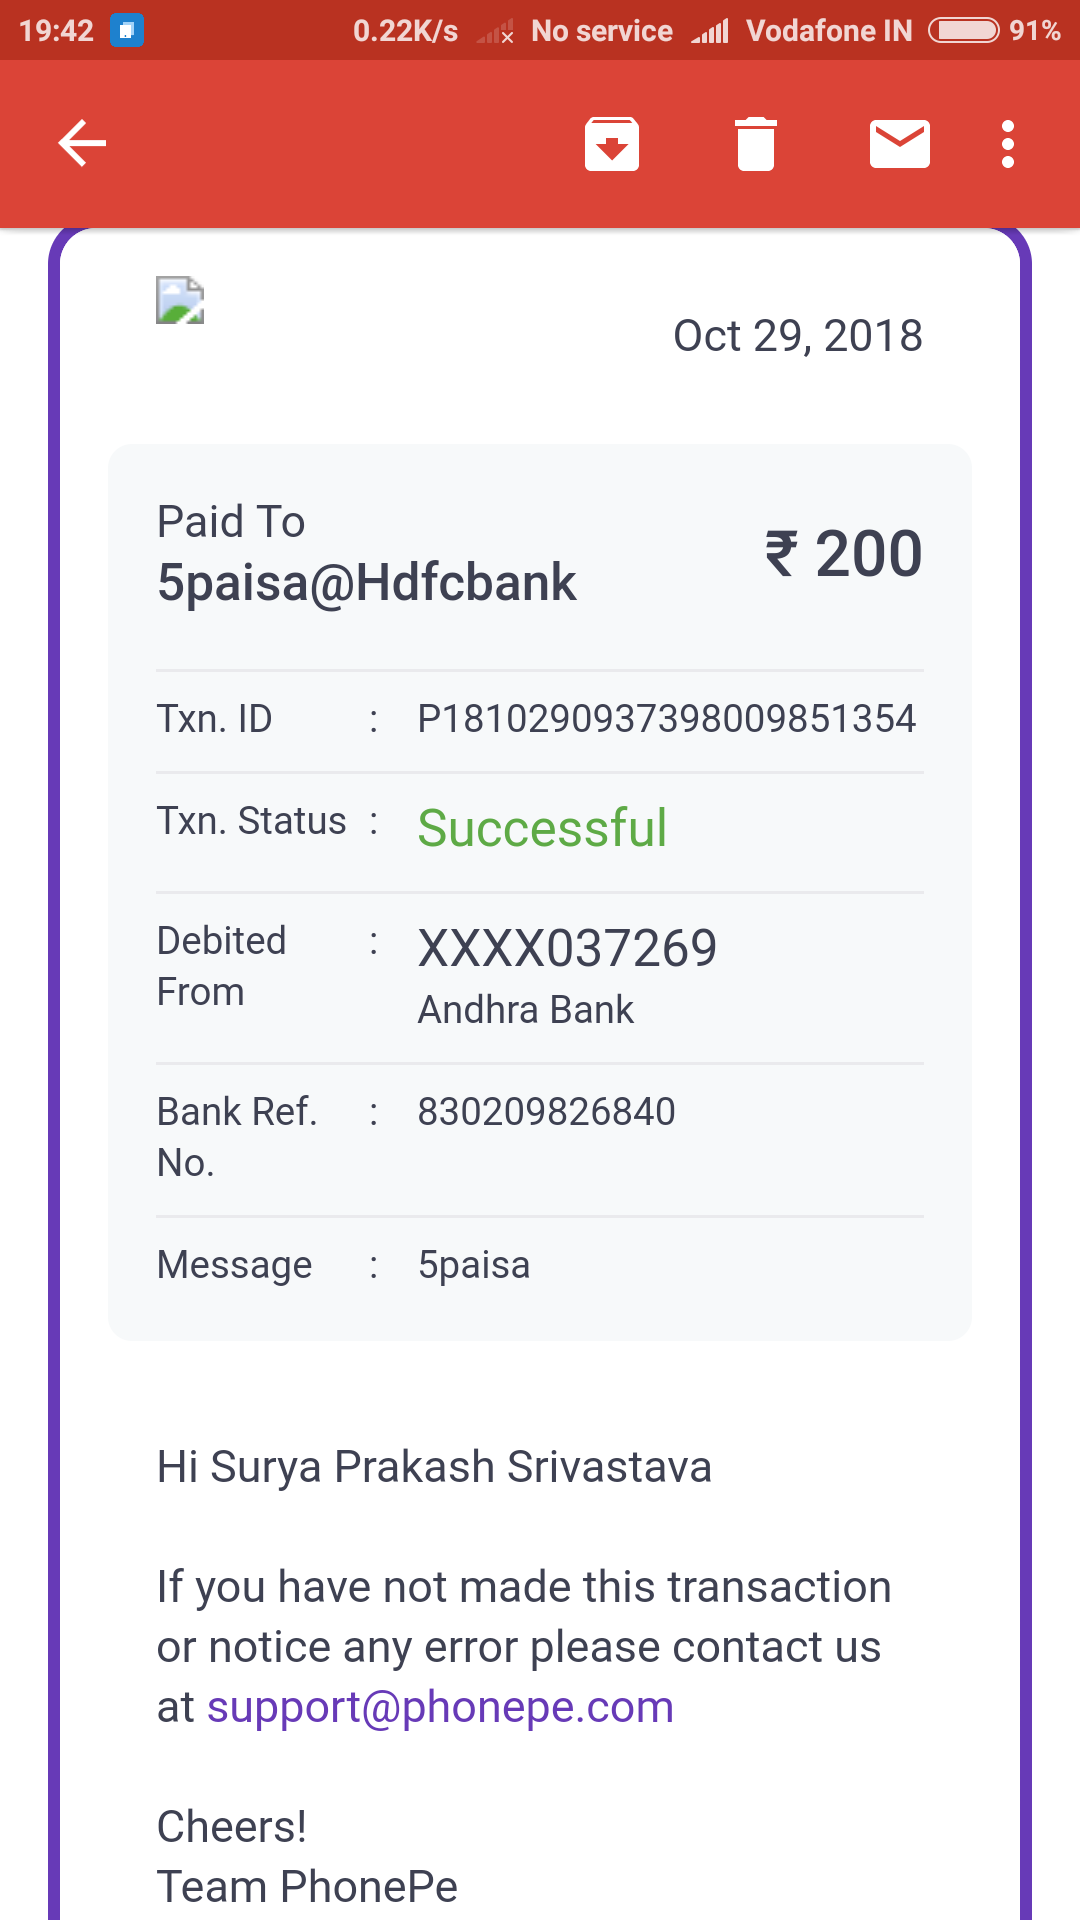Tap the 5paisa message value
1080x1920 pixels.
(x=474, y=1265)
